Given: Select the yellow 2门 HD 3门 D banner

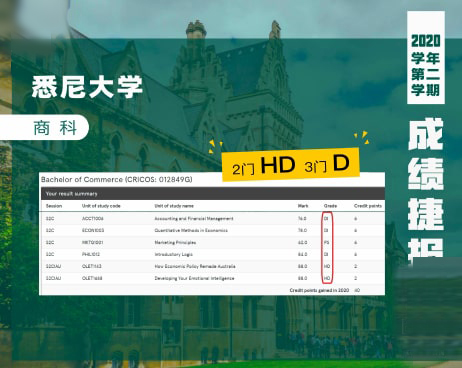Looking at the screenshot, I should 291,165.
